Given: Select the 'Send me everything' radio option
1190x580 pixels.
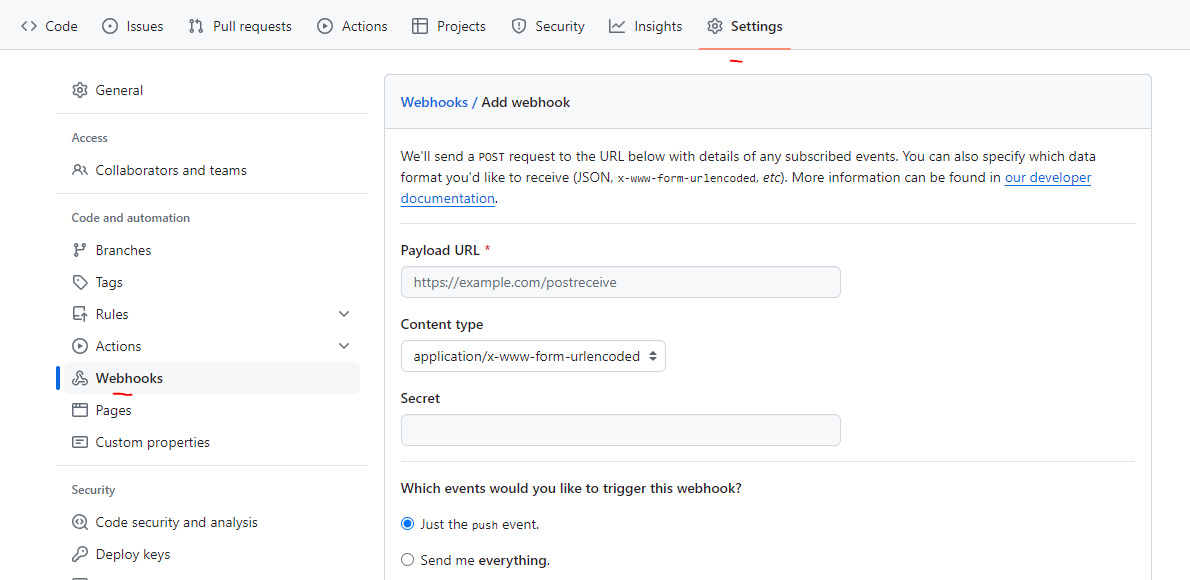Looking at the screenshot, I should tap(407, 560).
